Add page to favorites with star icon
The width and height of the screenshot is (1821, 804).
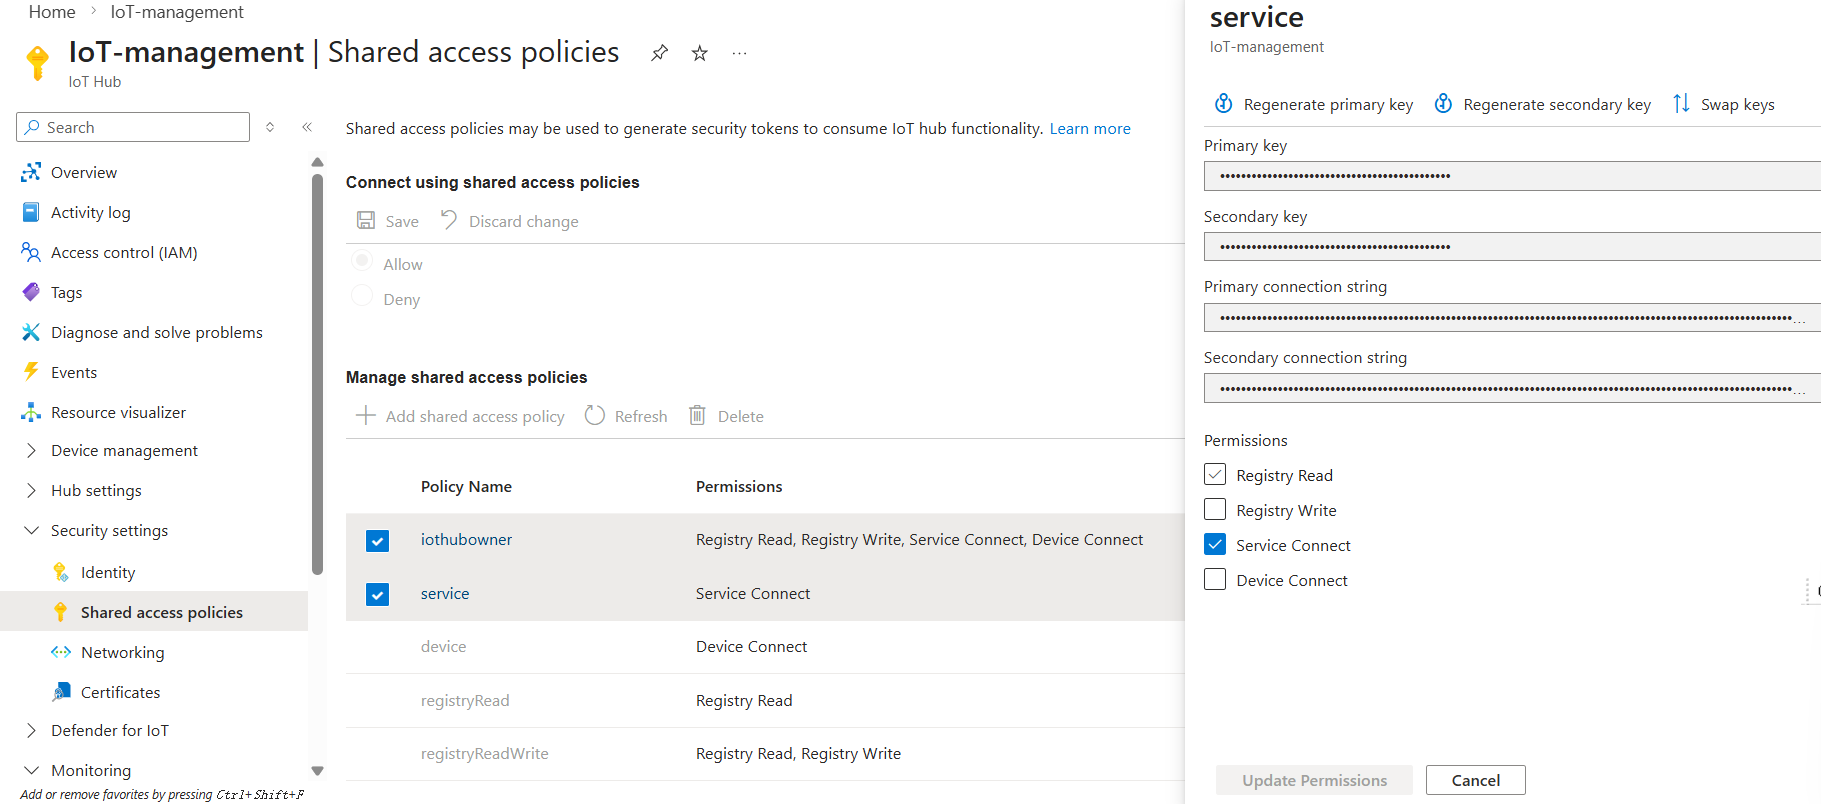700,53
